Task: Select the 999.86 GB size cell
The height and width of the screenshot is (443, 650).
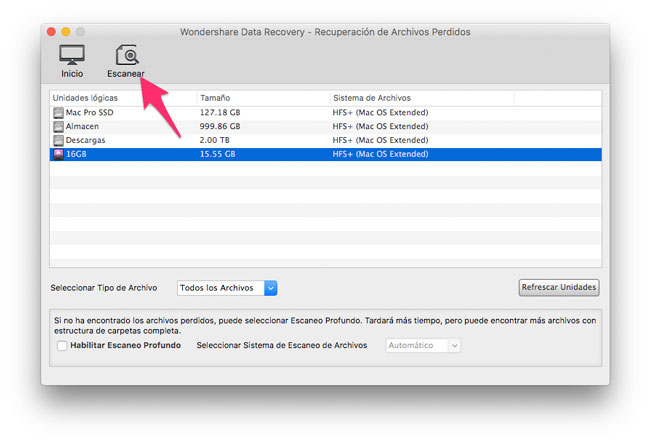Action: click(221, 127)
